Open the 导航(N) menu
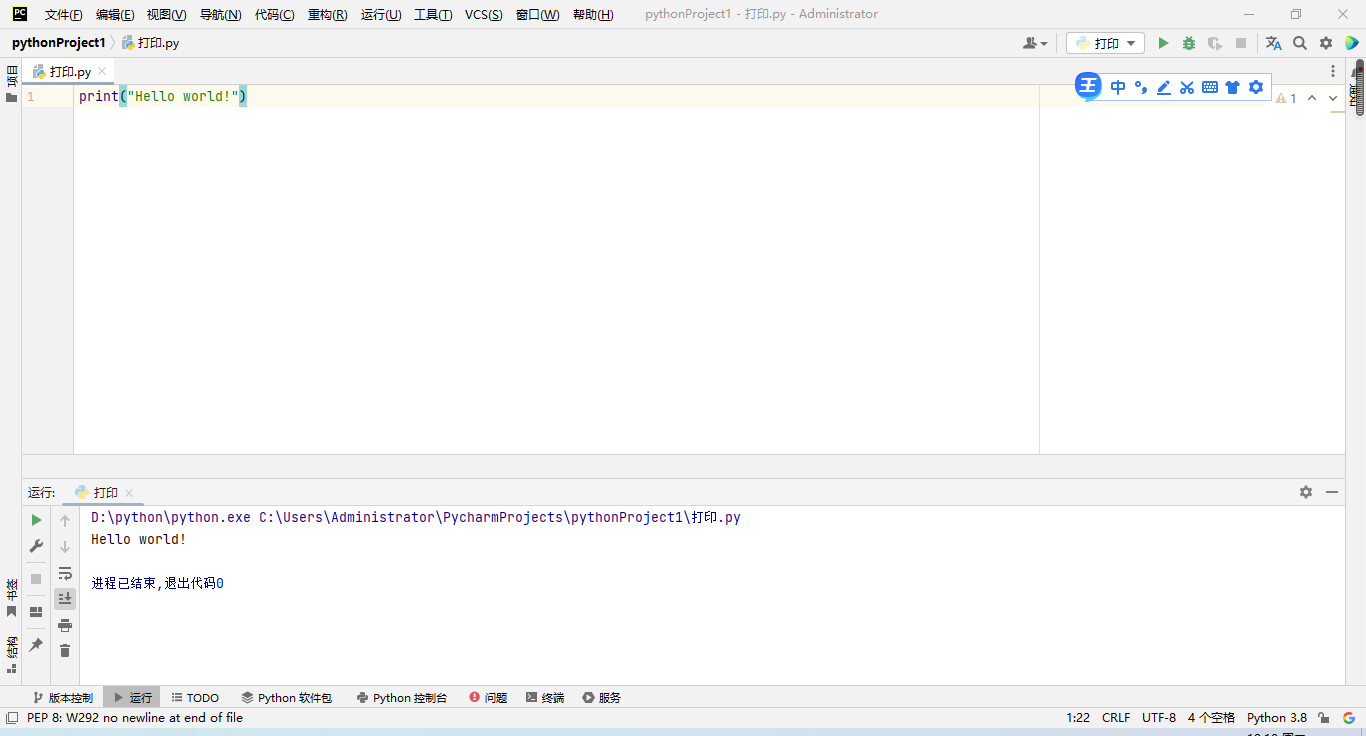This screenshot has width=1366, height=736. (x=220, y=14)
